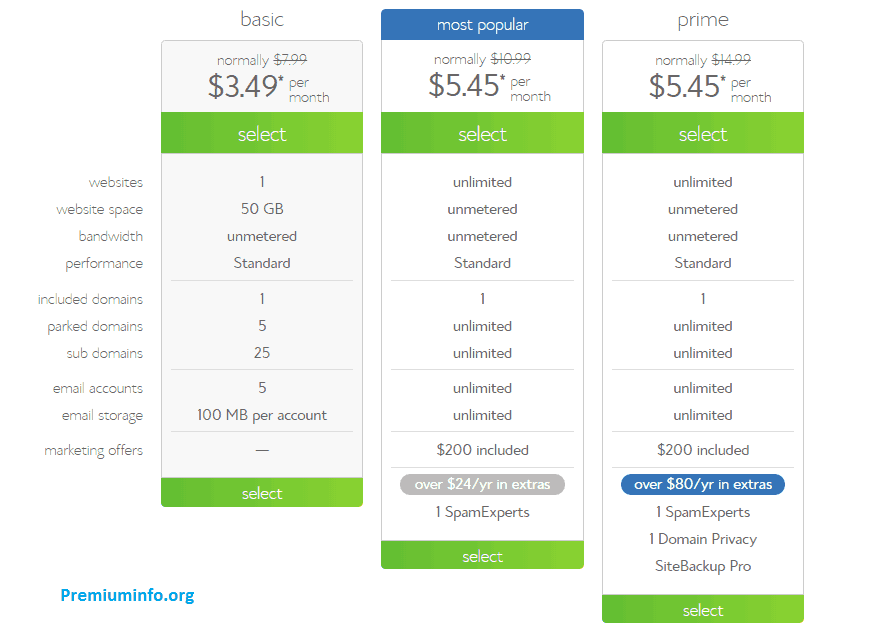Click the "over $24/yr in extras" badge
The width and height of the screenshot is (875, 635).
click(482, 484)
